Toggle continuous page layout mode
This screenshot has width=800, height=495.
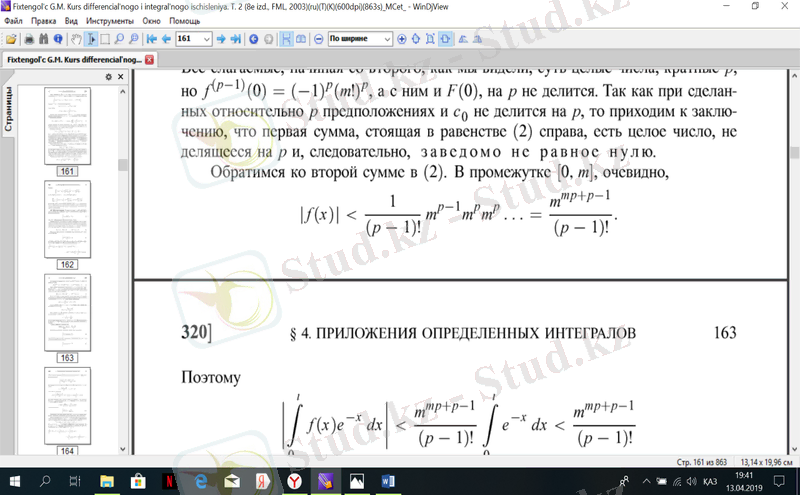(287, 39)
